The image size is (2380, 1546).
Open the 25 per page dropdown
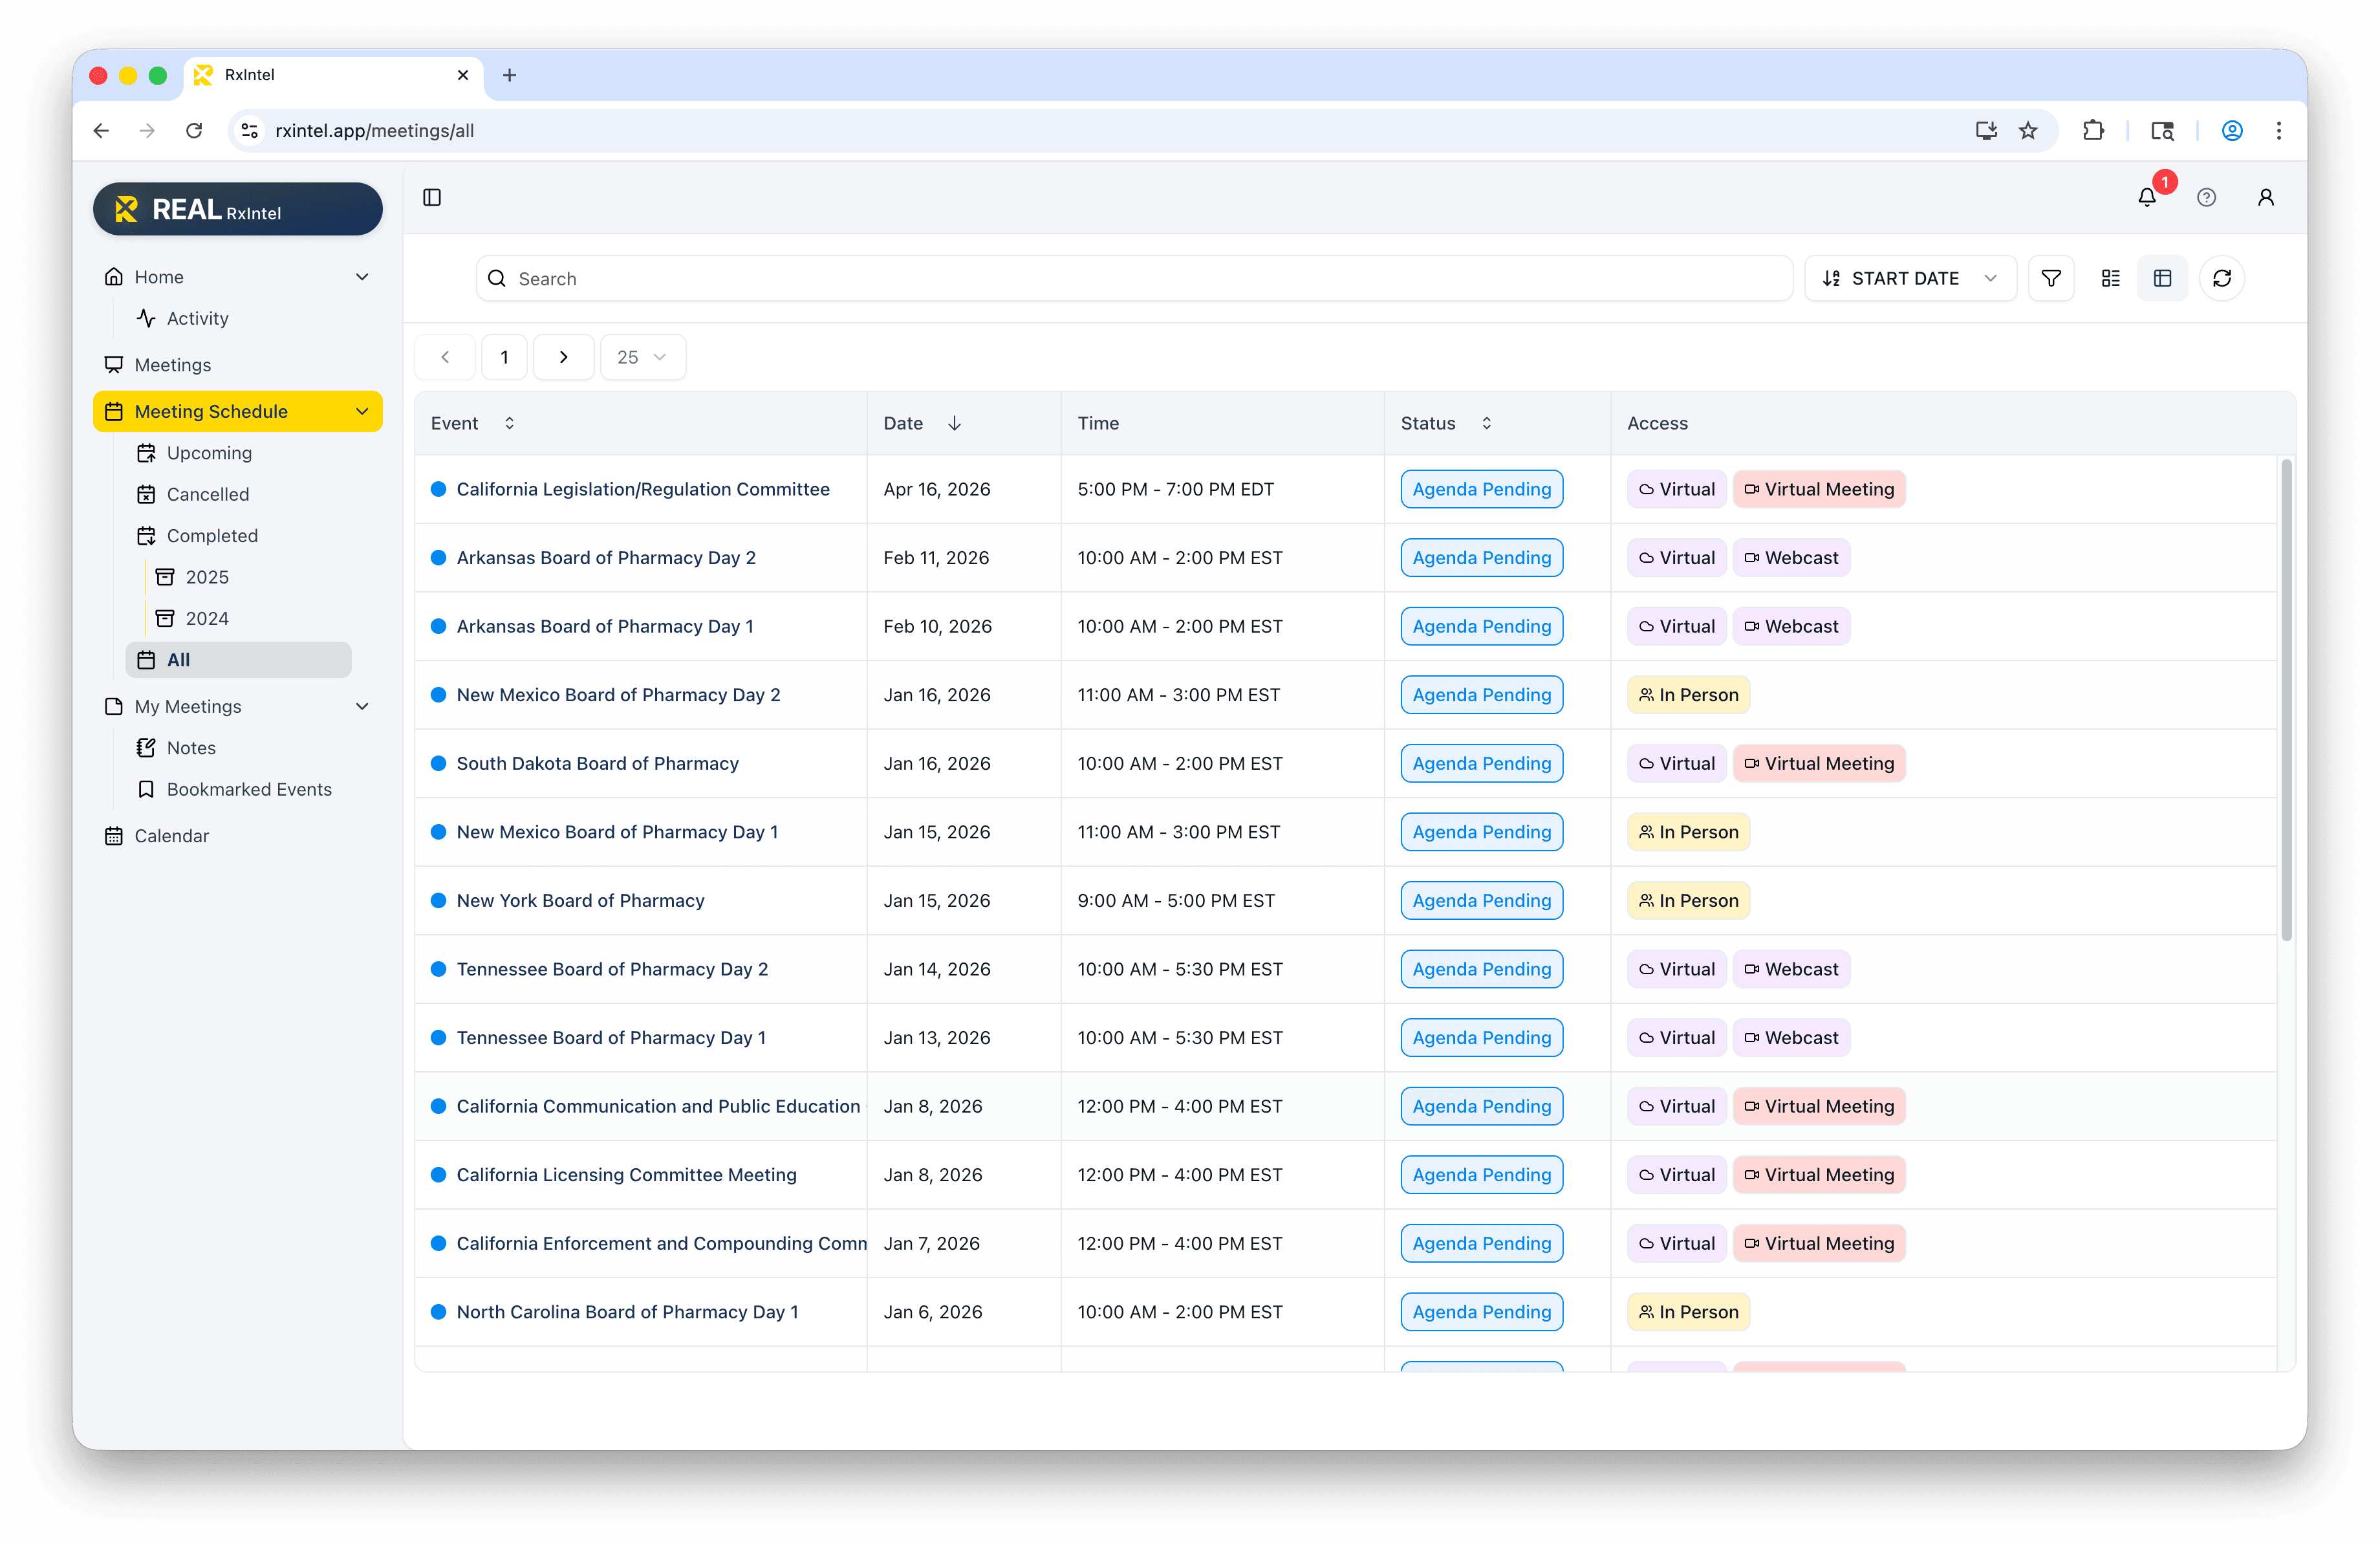642,357
